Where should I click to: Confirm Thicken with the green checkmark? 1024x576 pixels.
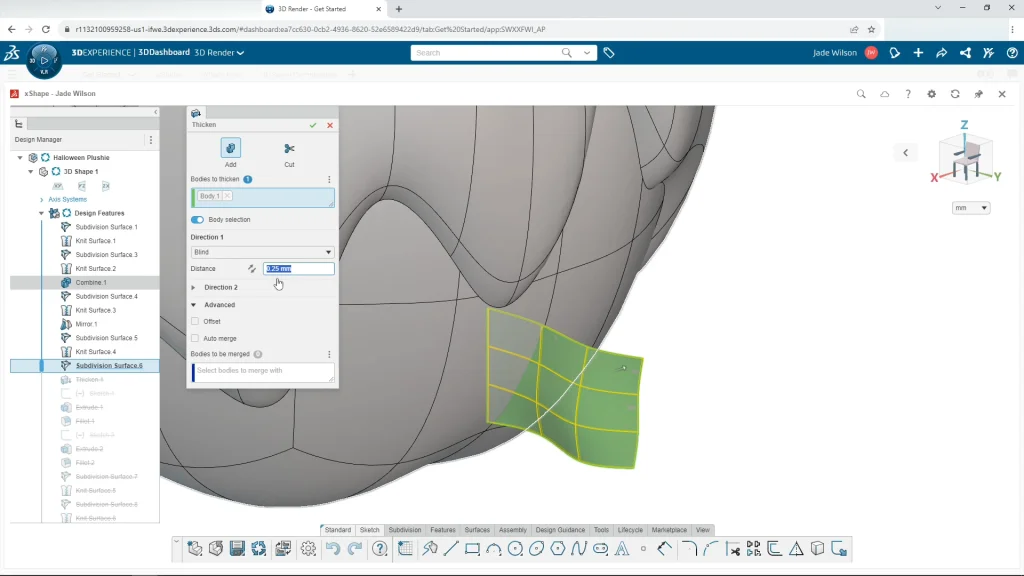pyautogui.click(x=313, y=125)
